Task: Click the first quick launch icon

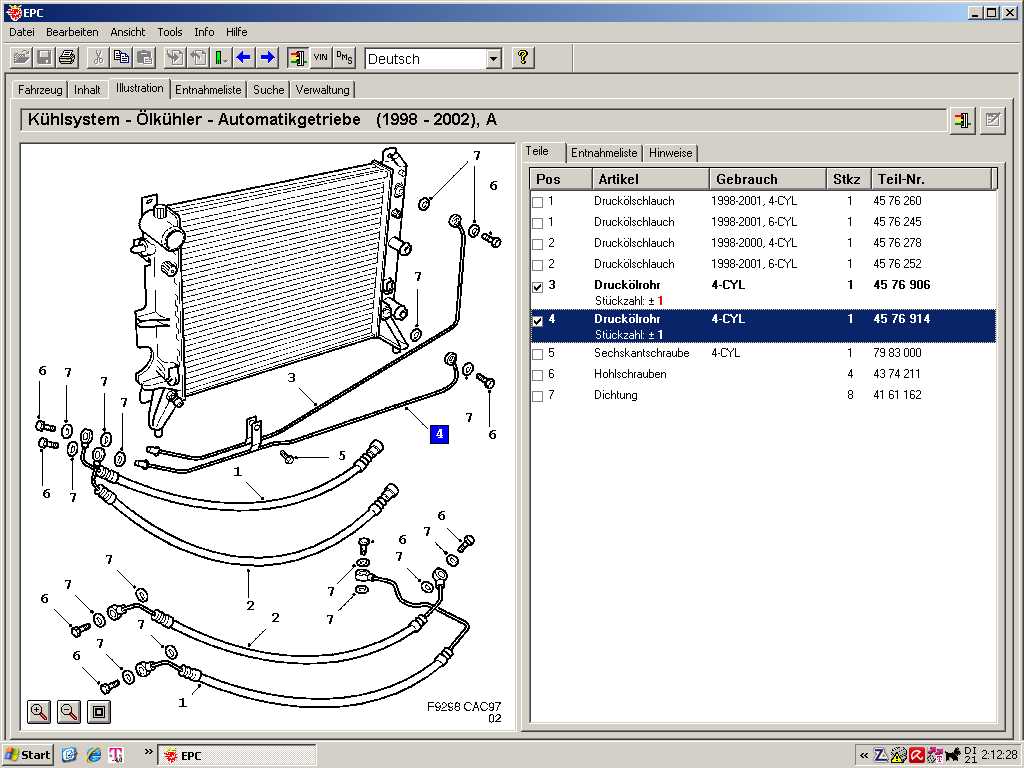Action: tap(69, 756)
